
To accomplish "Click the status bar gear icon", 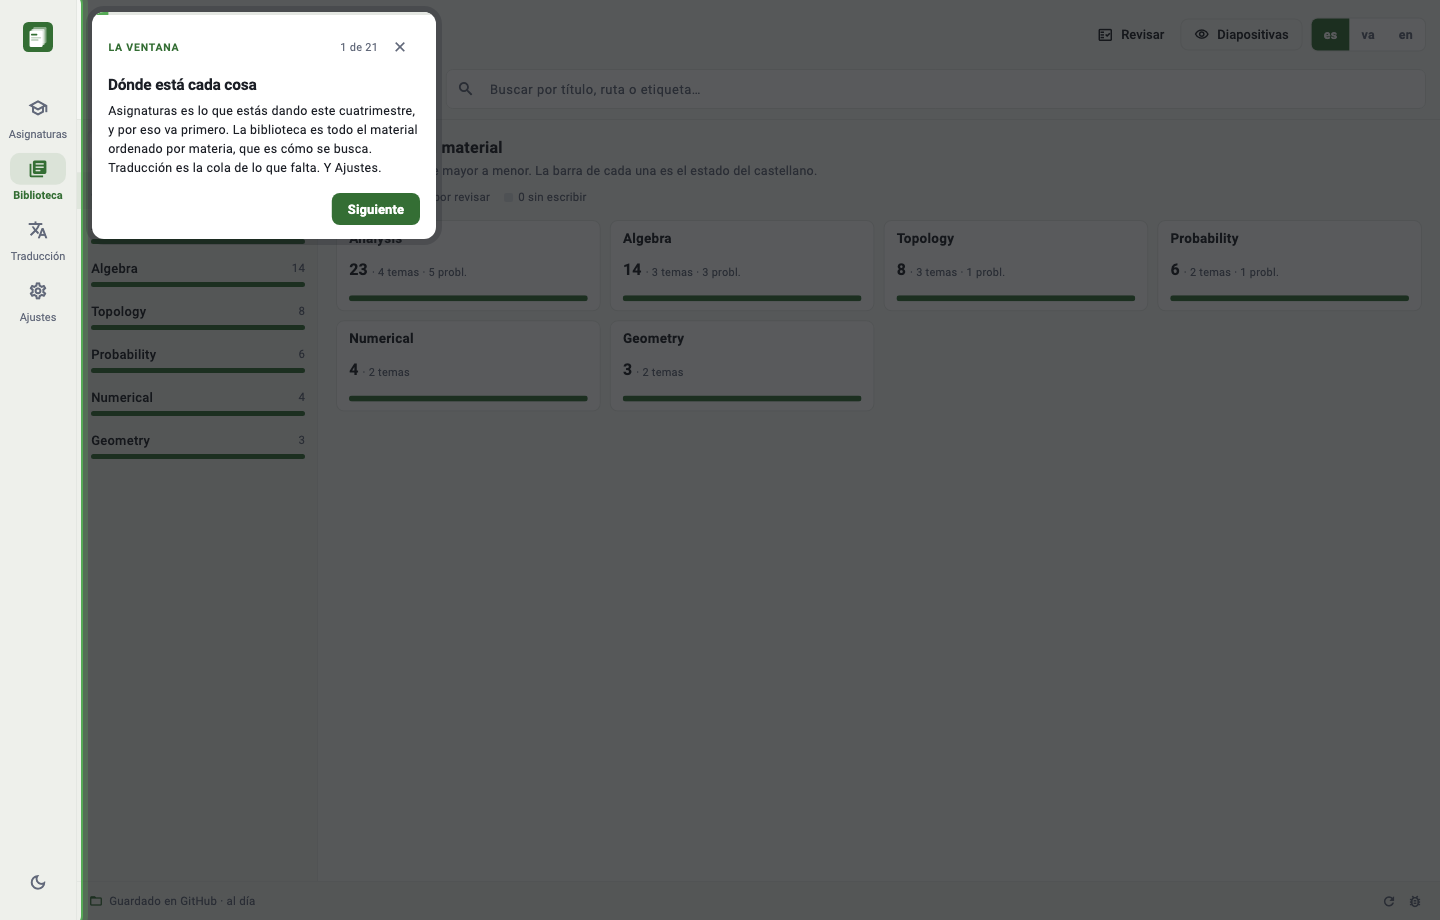I will click(x=1415, y=901).
